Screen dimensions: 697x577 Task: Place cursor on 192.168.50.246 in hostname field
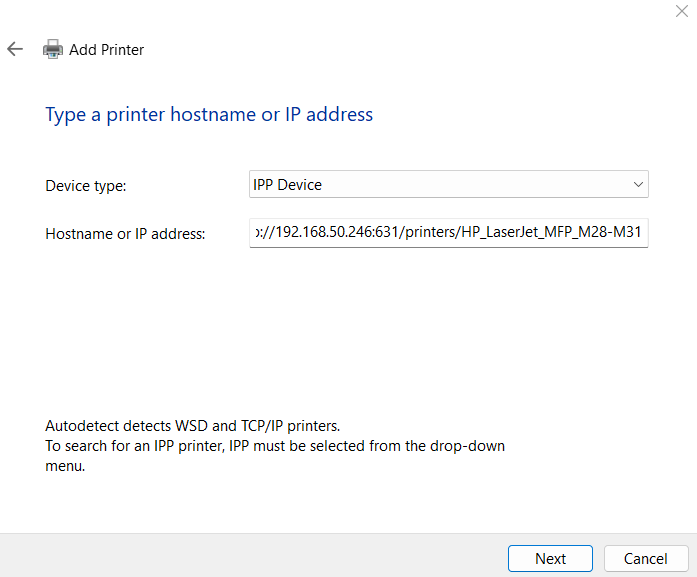coord(321,233)
